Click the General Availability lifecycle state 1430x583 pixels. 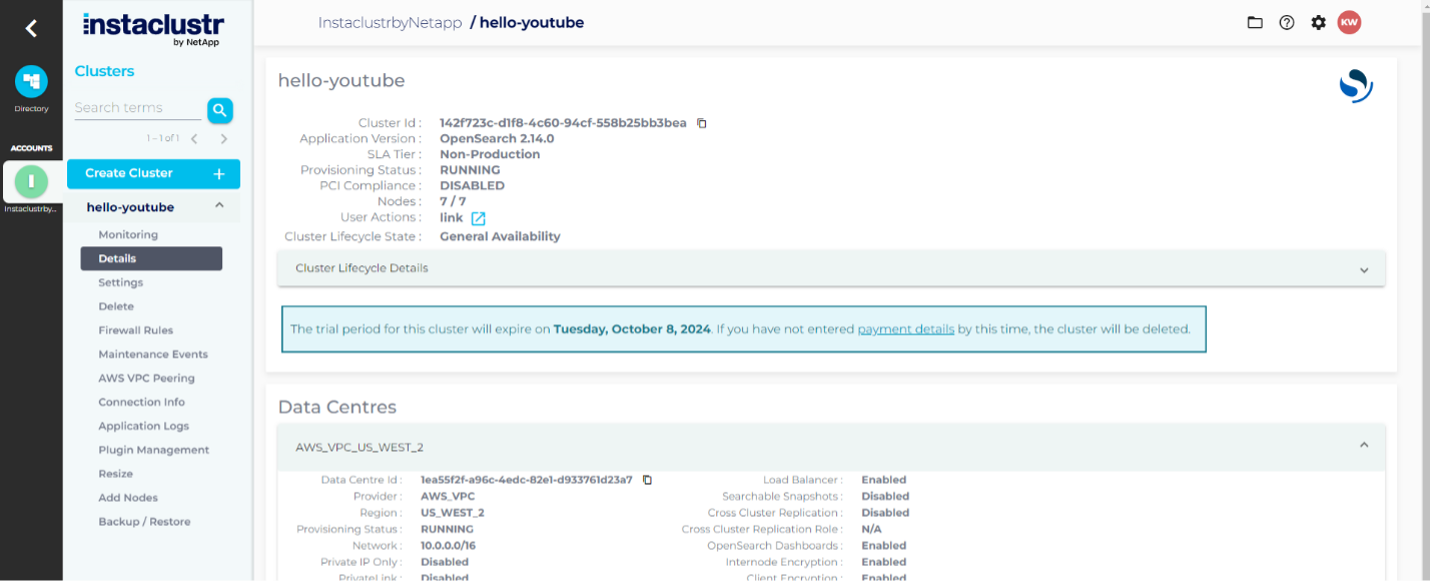tap(500, 237)
